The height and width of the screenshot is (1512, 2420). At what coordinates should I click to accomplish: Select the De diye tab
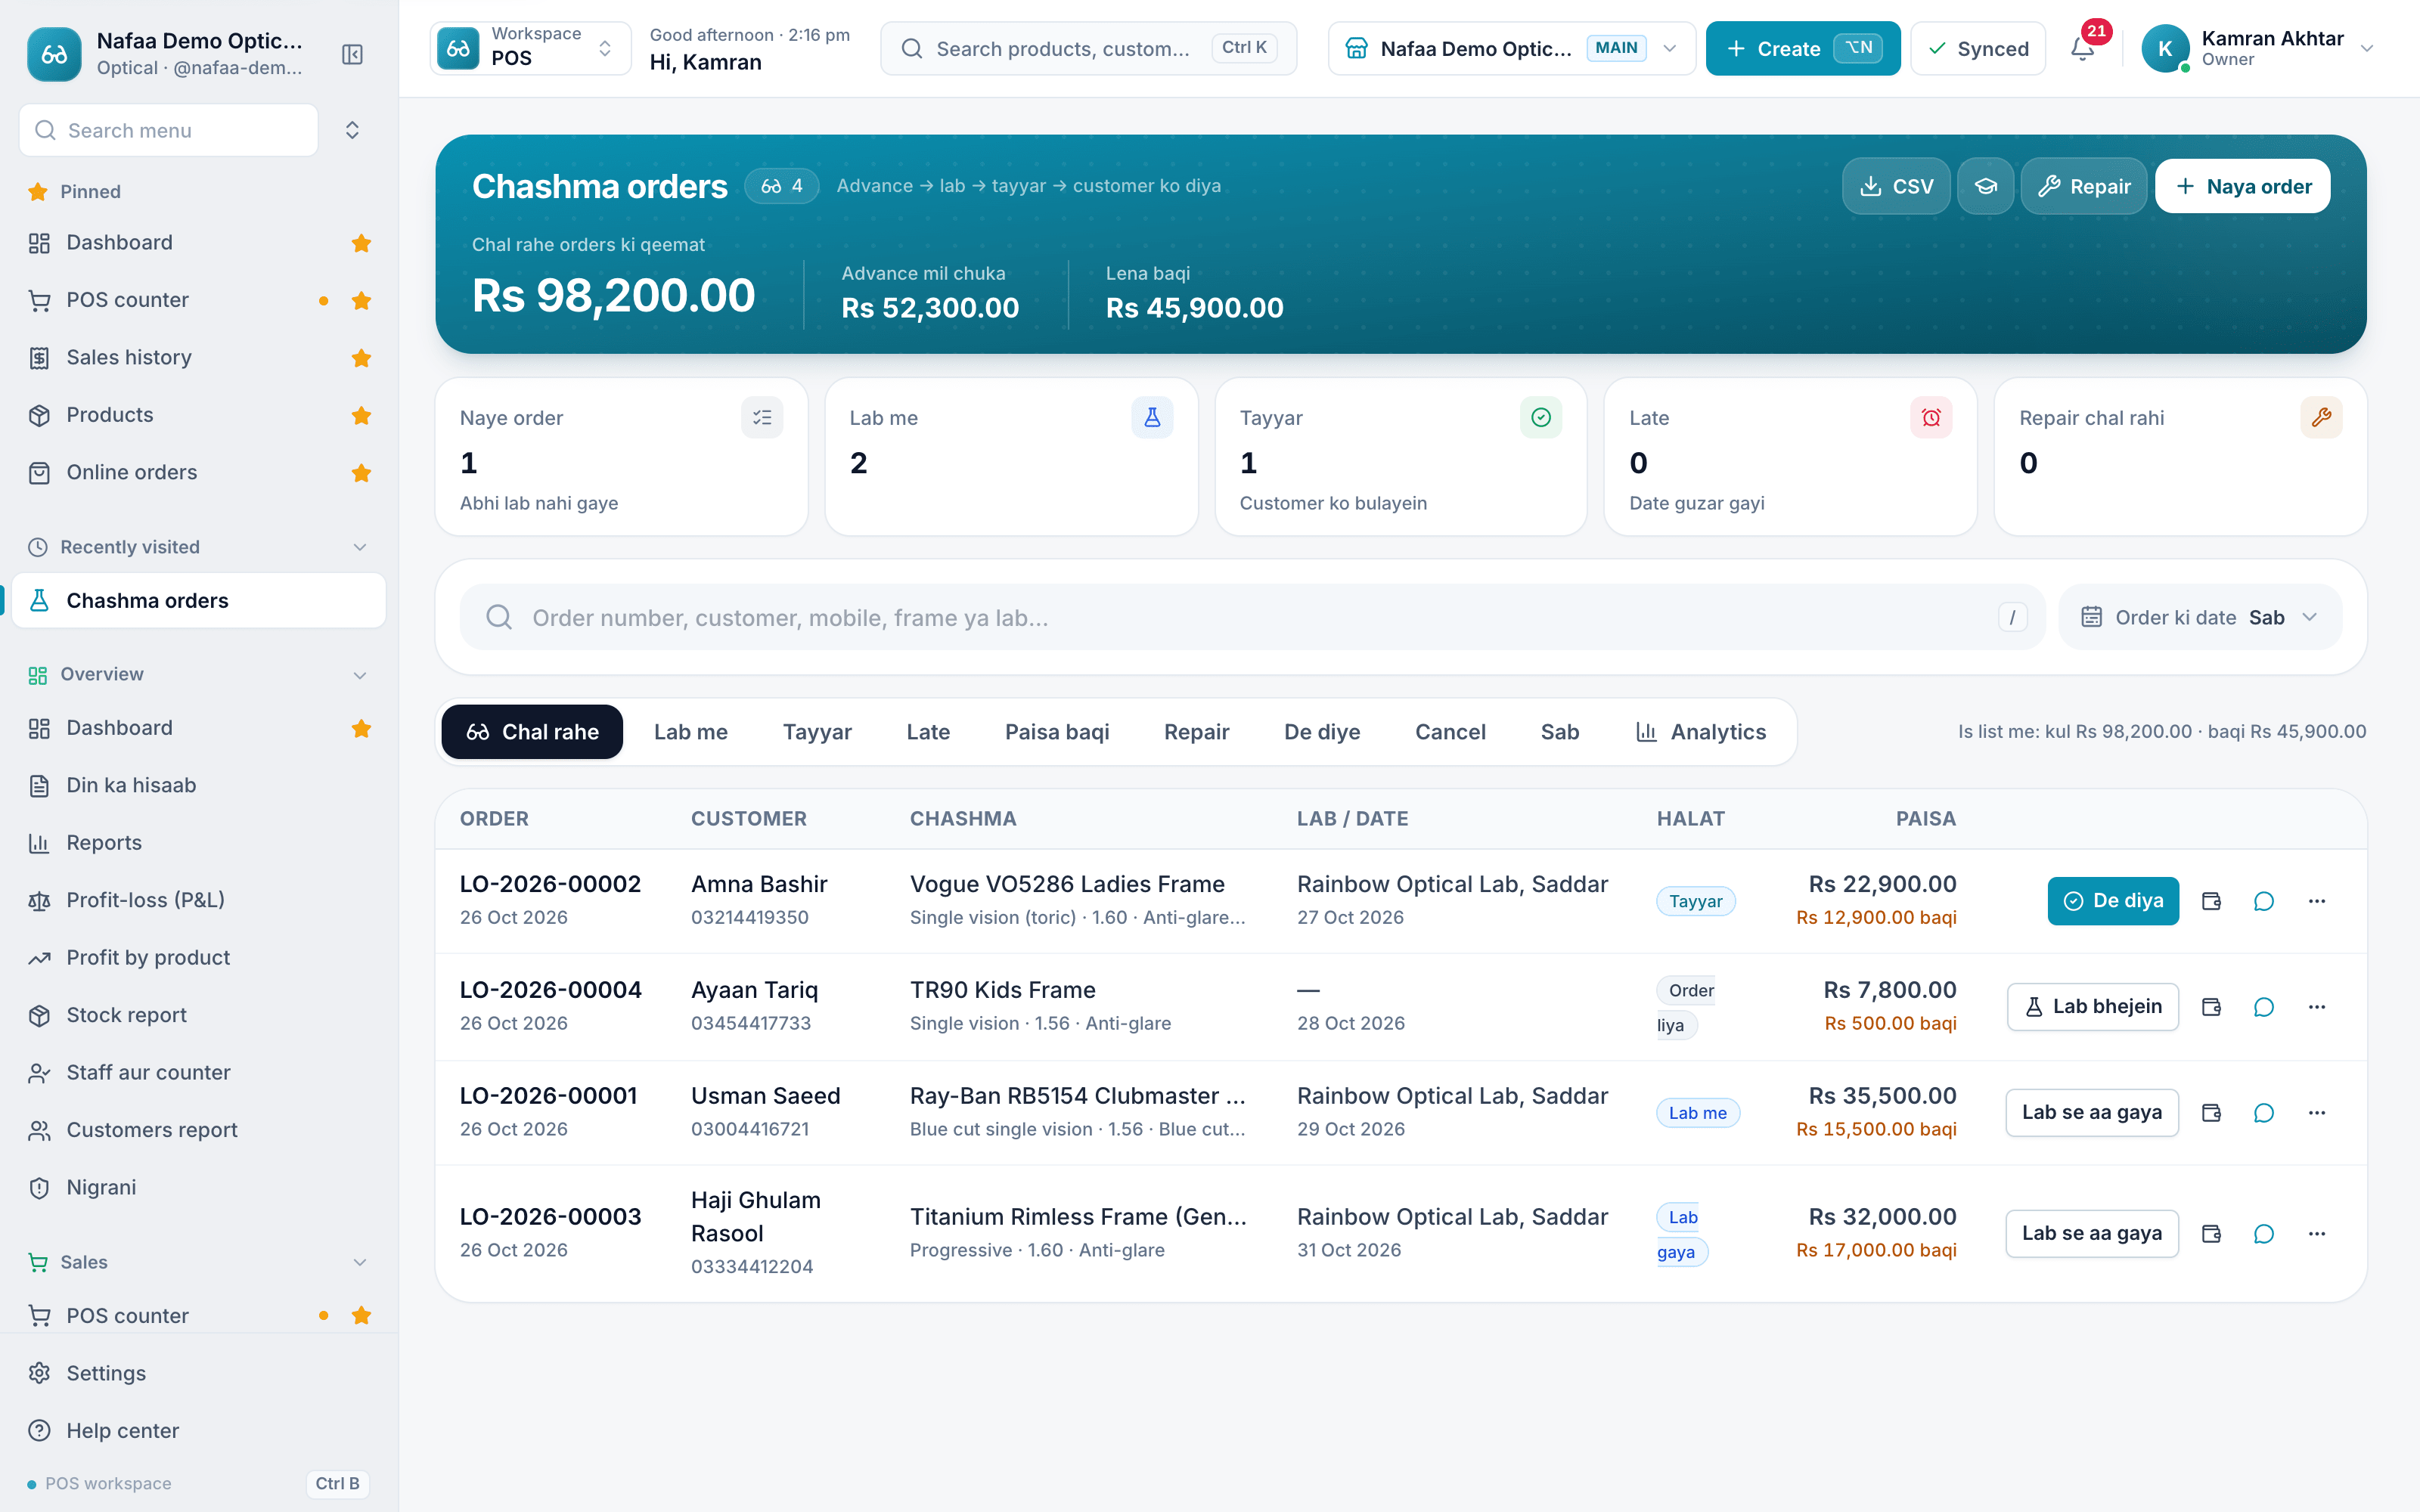click(1321, 732)
